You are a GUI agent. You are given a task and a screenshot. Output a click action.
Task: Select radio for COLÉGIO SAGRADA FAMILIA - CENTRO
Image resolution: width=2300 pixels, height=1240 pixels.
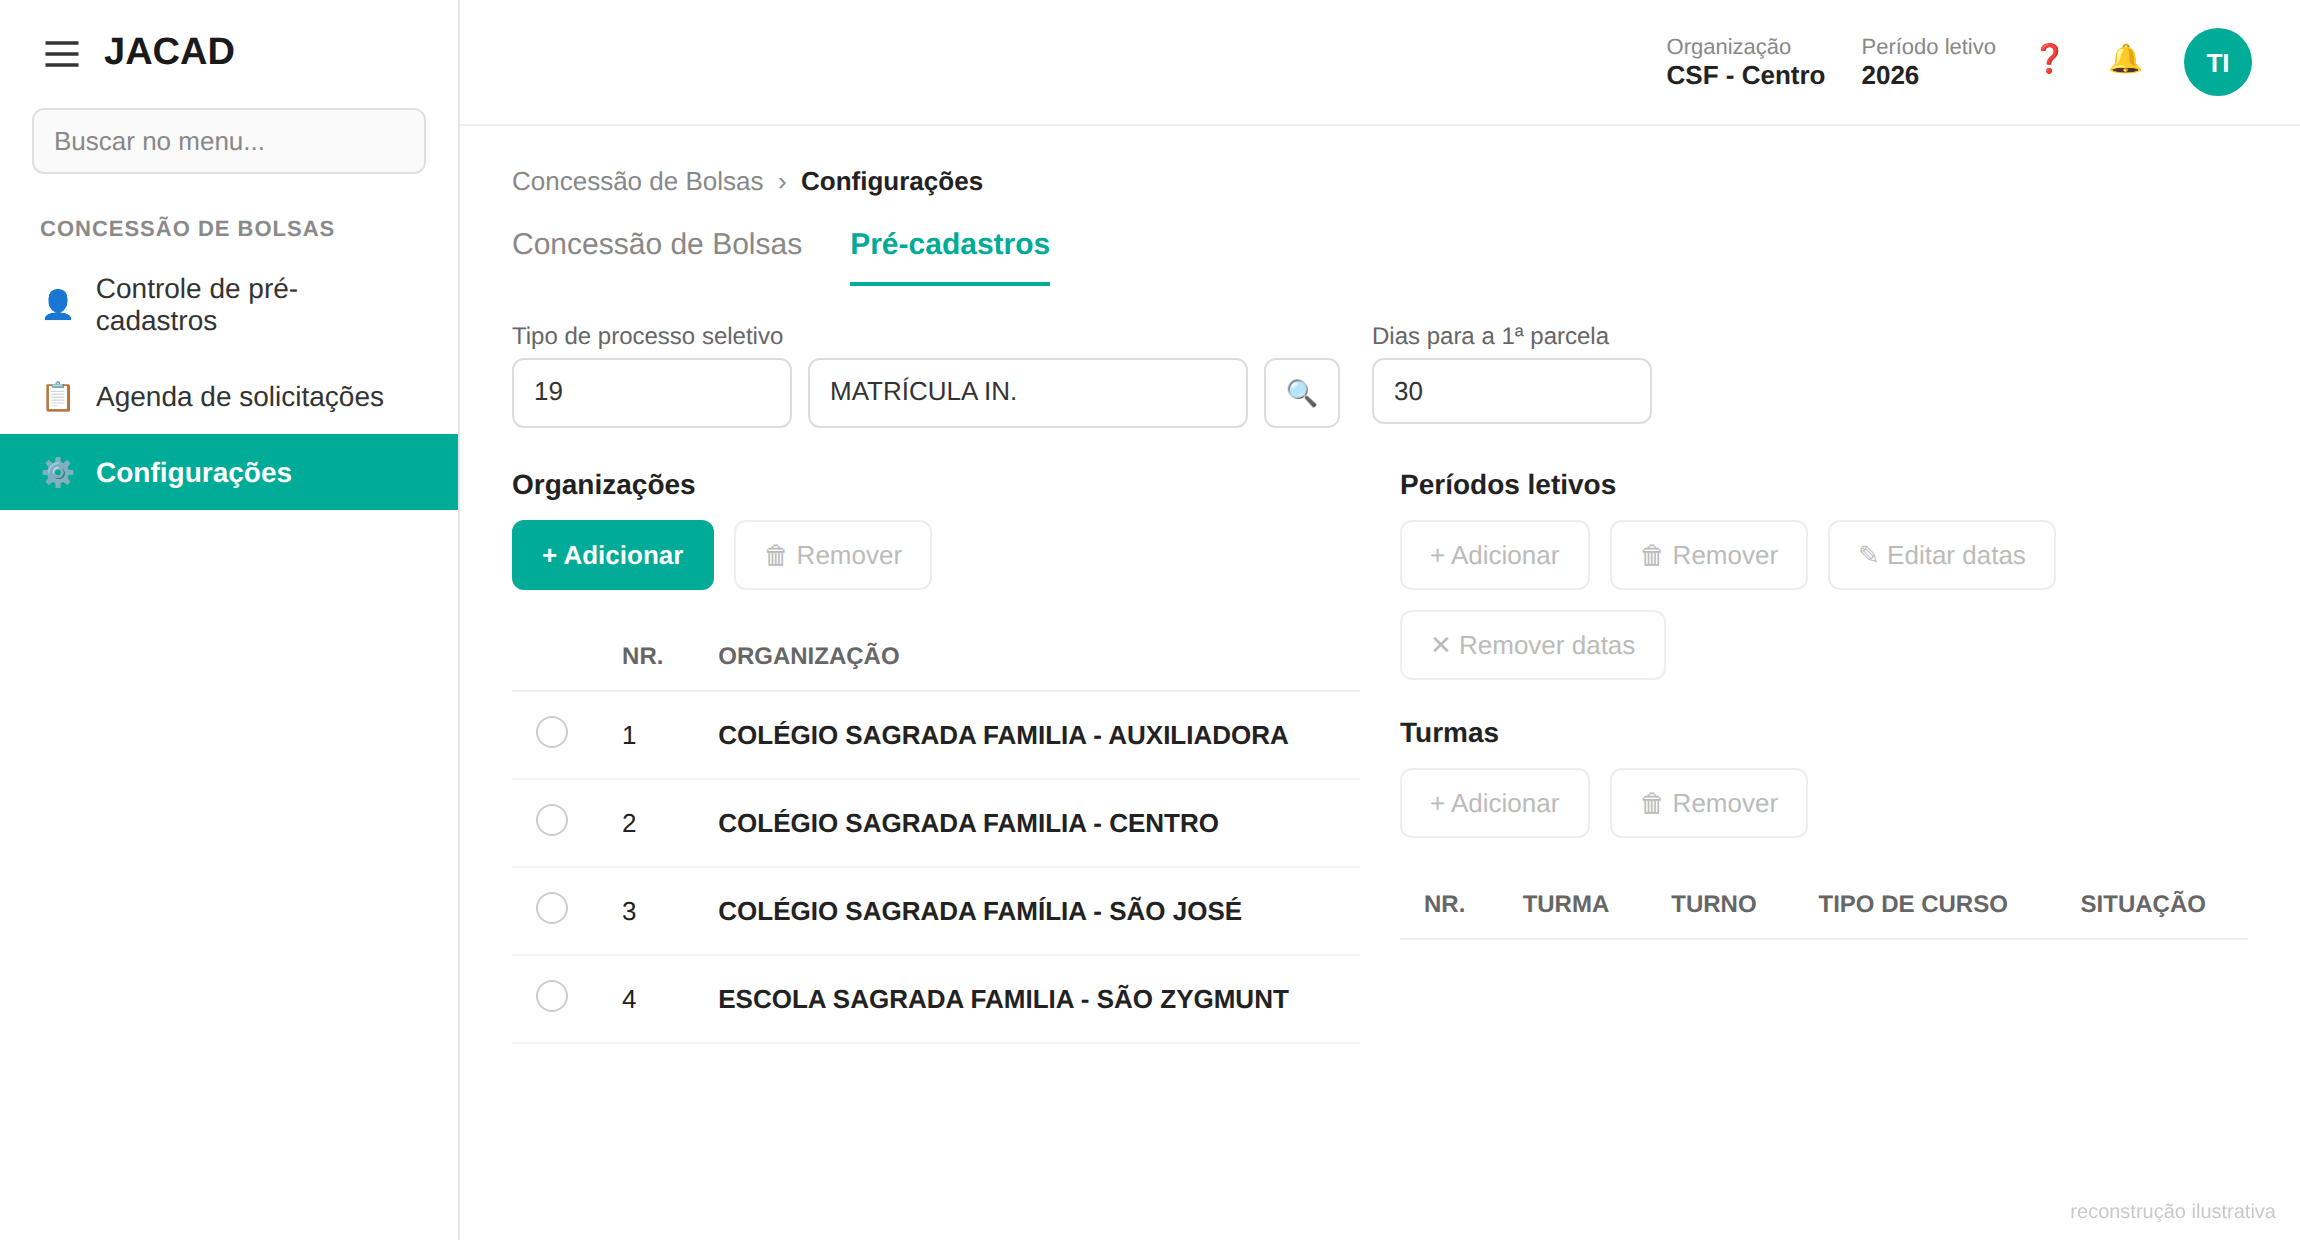click(x=552, y=820)
